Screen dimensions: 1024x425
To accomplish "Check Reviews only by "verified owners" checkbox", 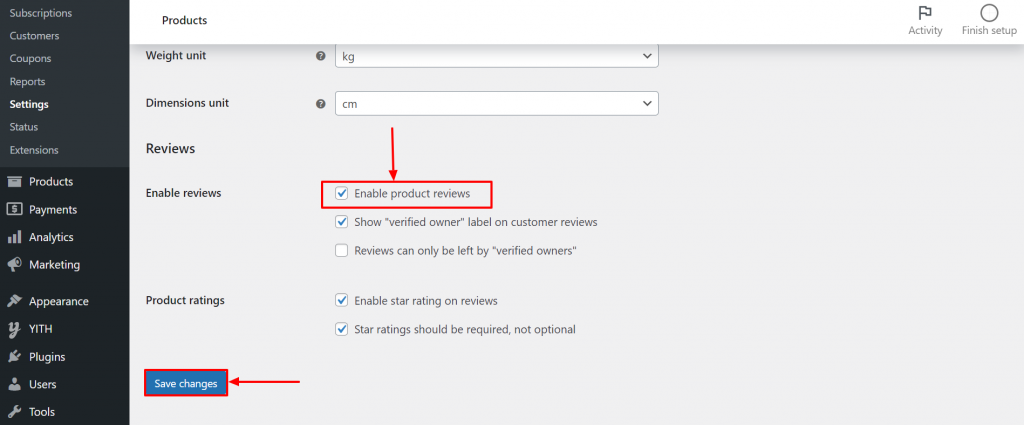I will (x=342, y=250).
